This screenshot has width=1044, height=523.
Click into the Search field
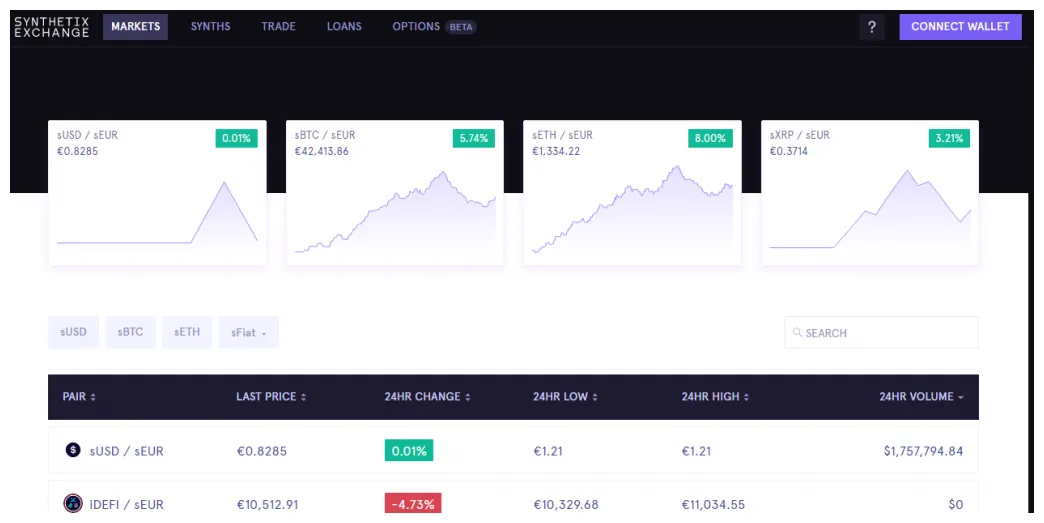[x=882, y=333]
